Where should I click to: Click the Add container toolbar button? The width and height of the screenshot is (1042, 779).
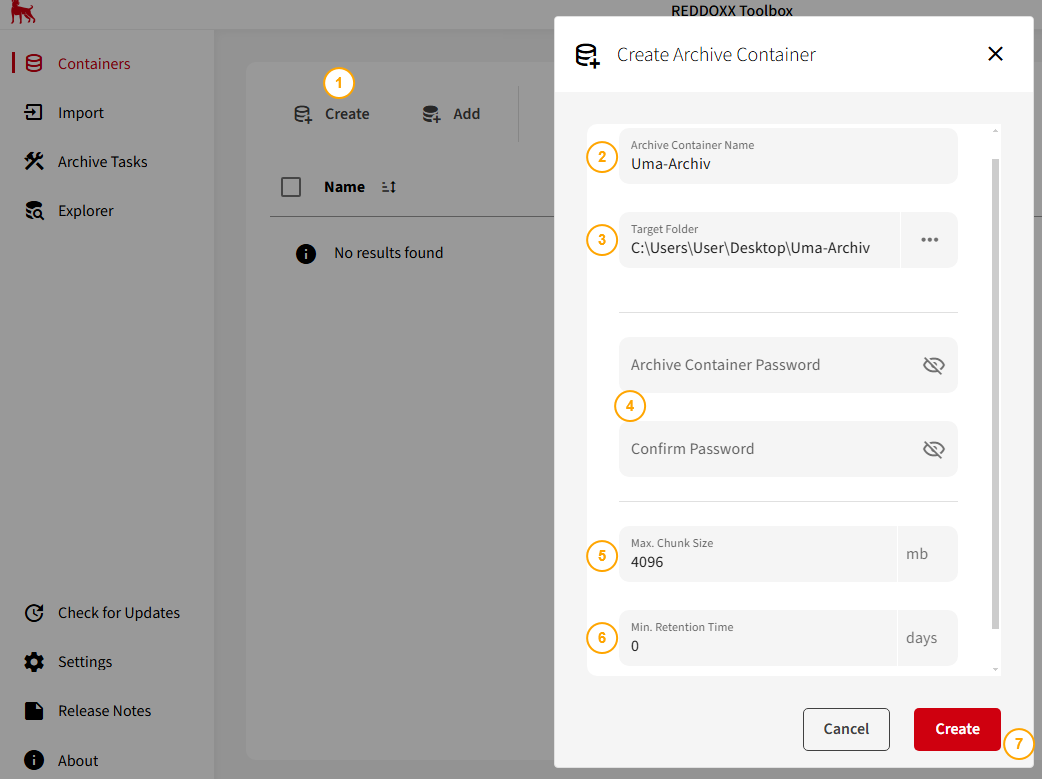[x=451, y=114]
